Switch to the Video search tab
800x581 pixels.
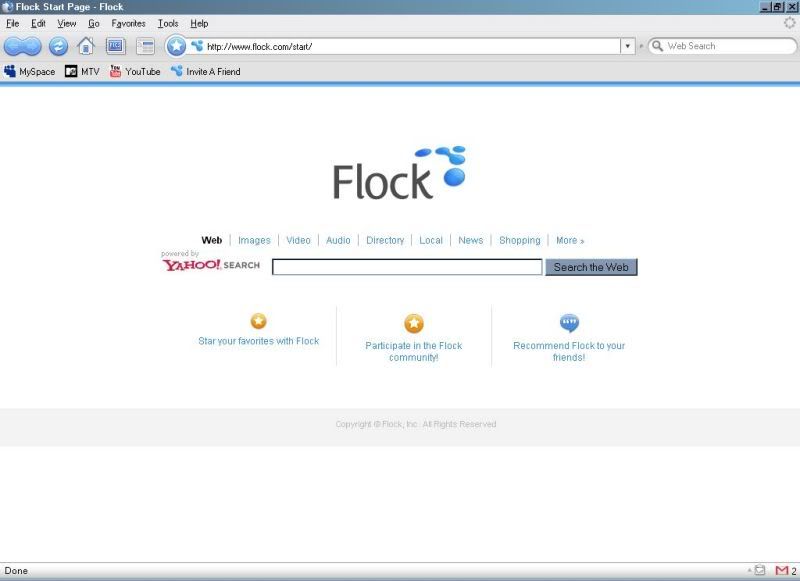[298, 240]
